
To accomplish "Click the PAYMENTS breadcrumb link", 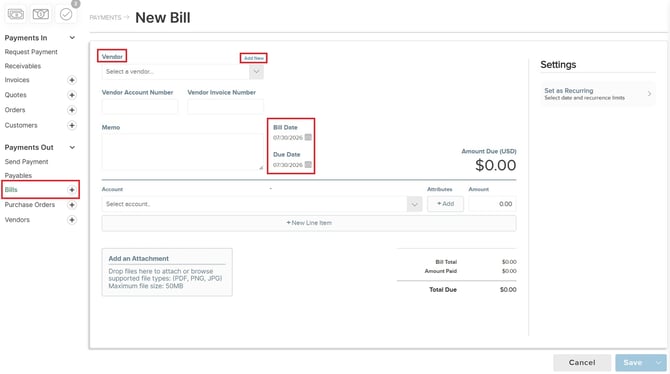I will (x=106, y=18).
